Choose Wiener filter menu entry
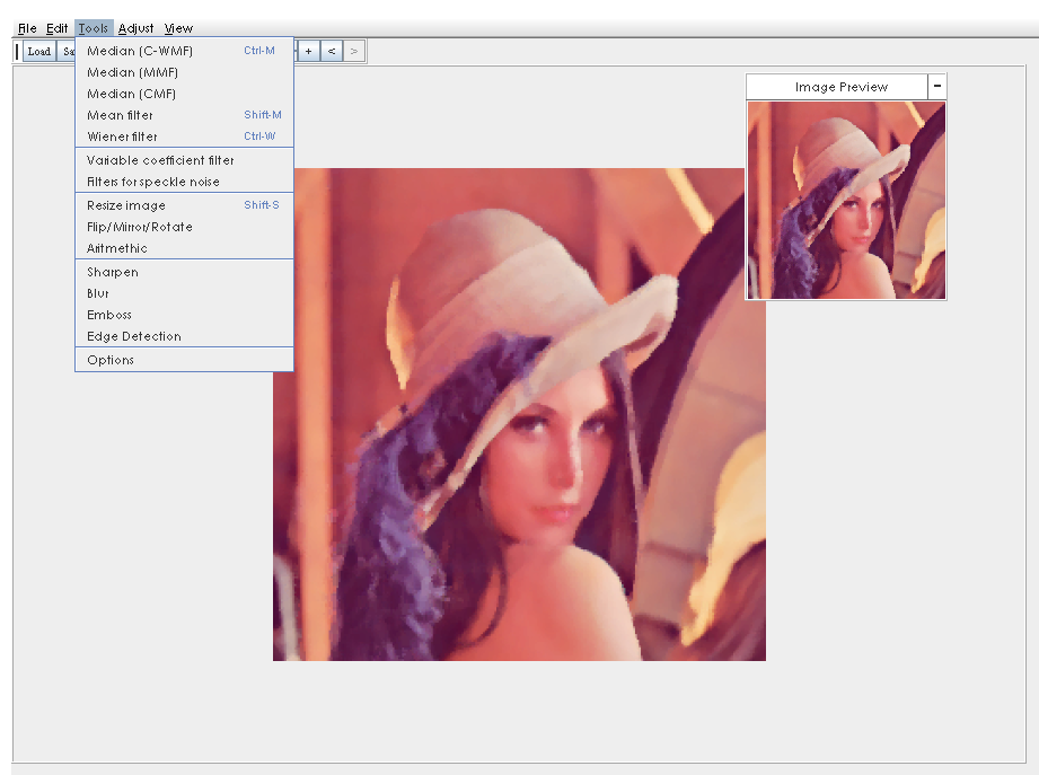The height and width of the screenshot is (775, 1039). tap(184, 136)
